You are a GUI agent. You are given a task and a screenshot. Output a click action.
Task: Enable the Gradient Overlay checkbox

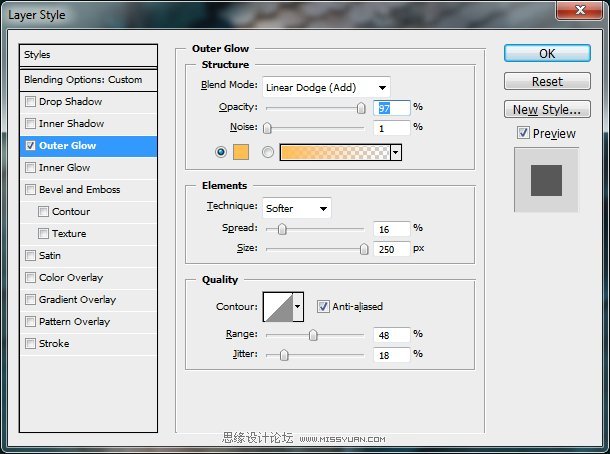click(30, 300)
